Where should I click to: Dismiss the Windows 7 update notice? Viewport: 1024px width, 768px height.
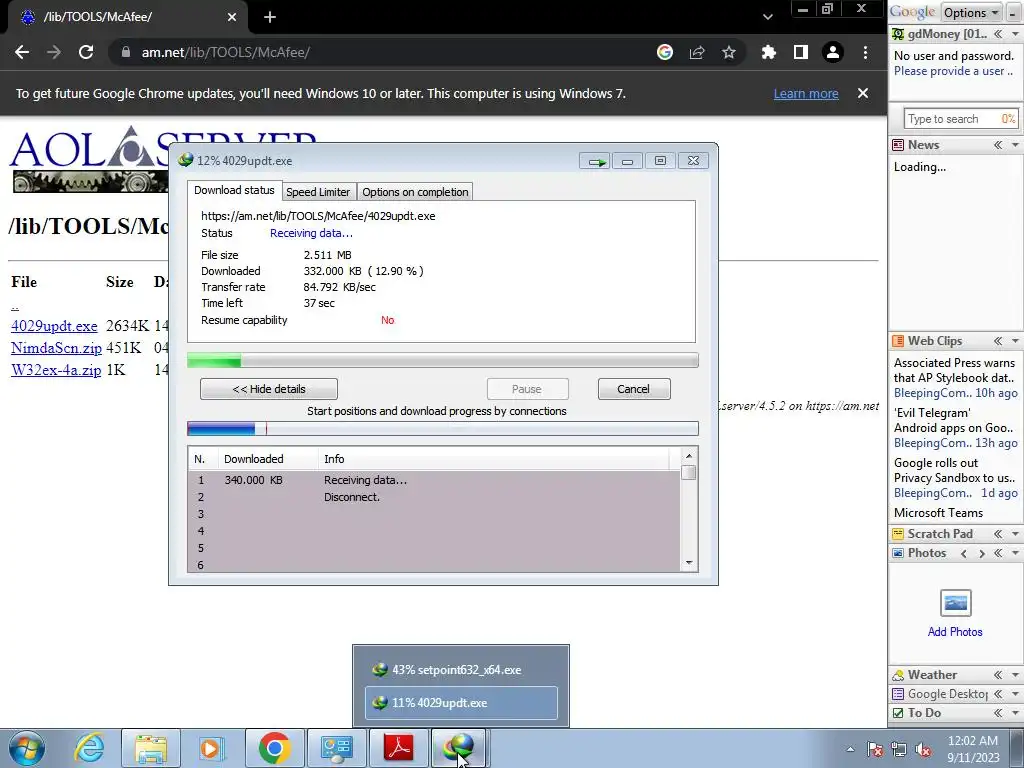863,93
